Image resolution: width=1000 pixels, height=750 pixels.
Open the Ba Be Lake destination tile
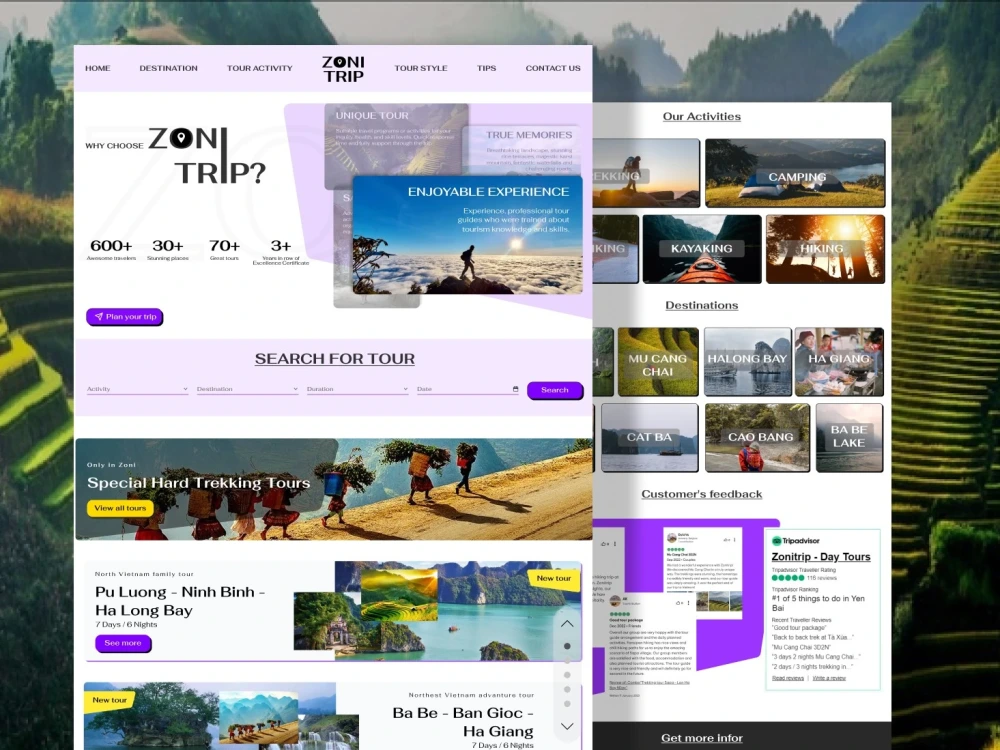click(849, 438)
